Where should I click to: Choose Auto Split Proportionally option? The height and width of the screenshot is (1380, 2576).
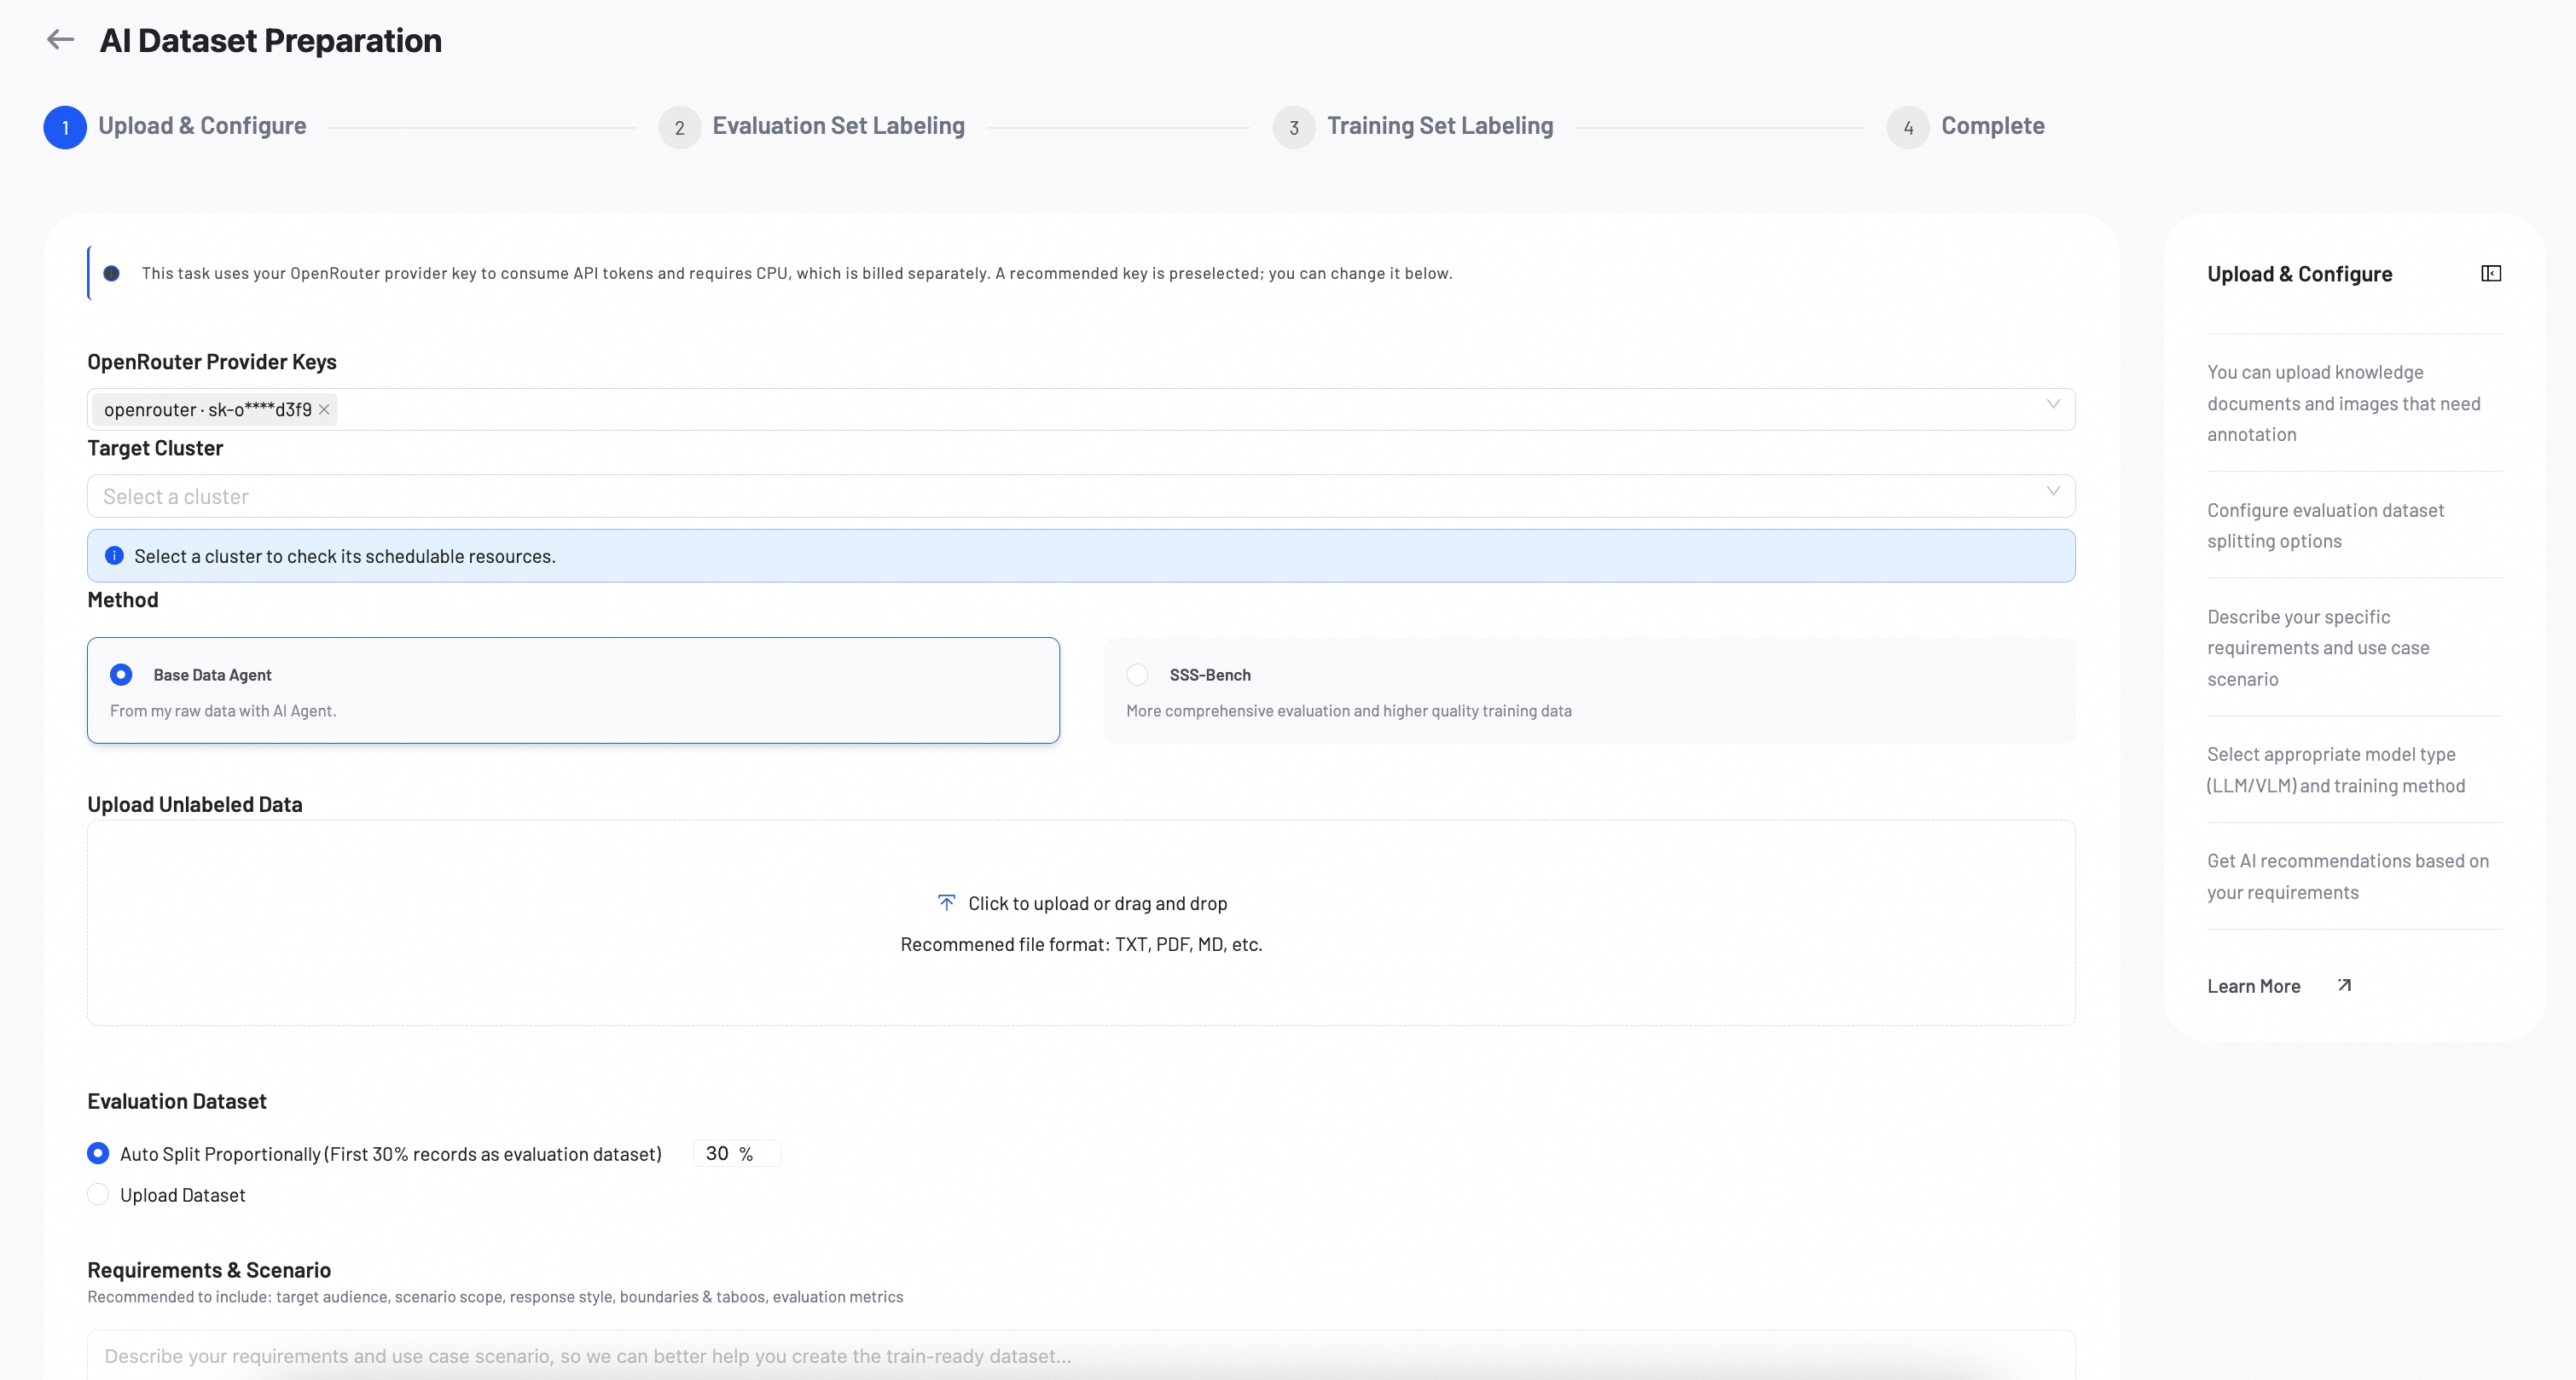[x=98, y=1153]
